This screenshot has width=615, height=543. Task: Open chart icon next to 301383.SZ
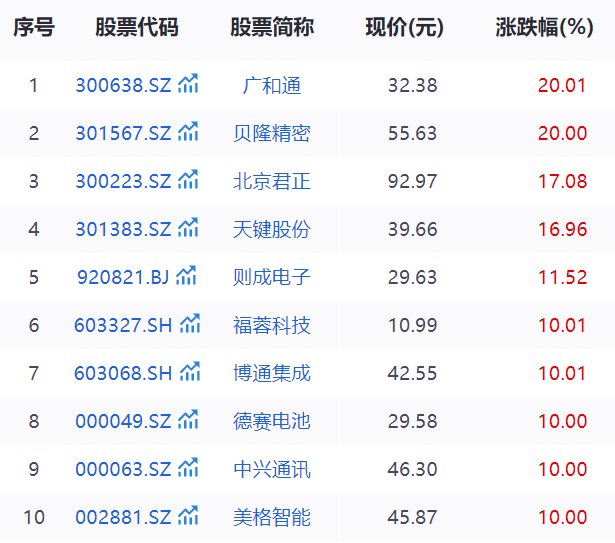coord(188,228)
